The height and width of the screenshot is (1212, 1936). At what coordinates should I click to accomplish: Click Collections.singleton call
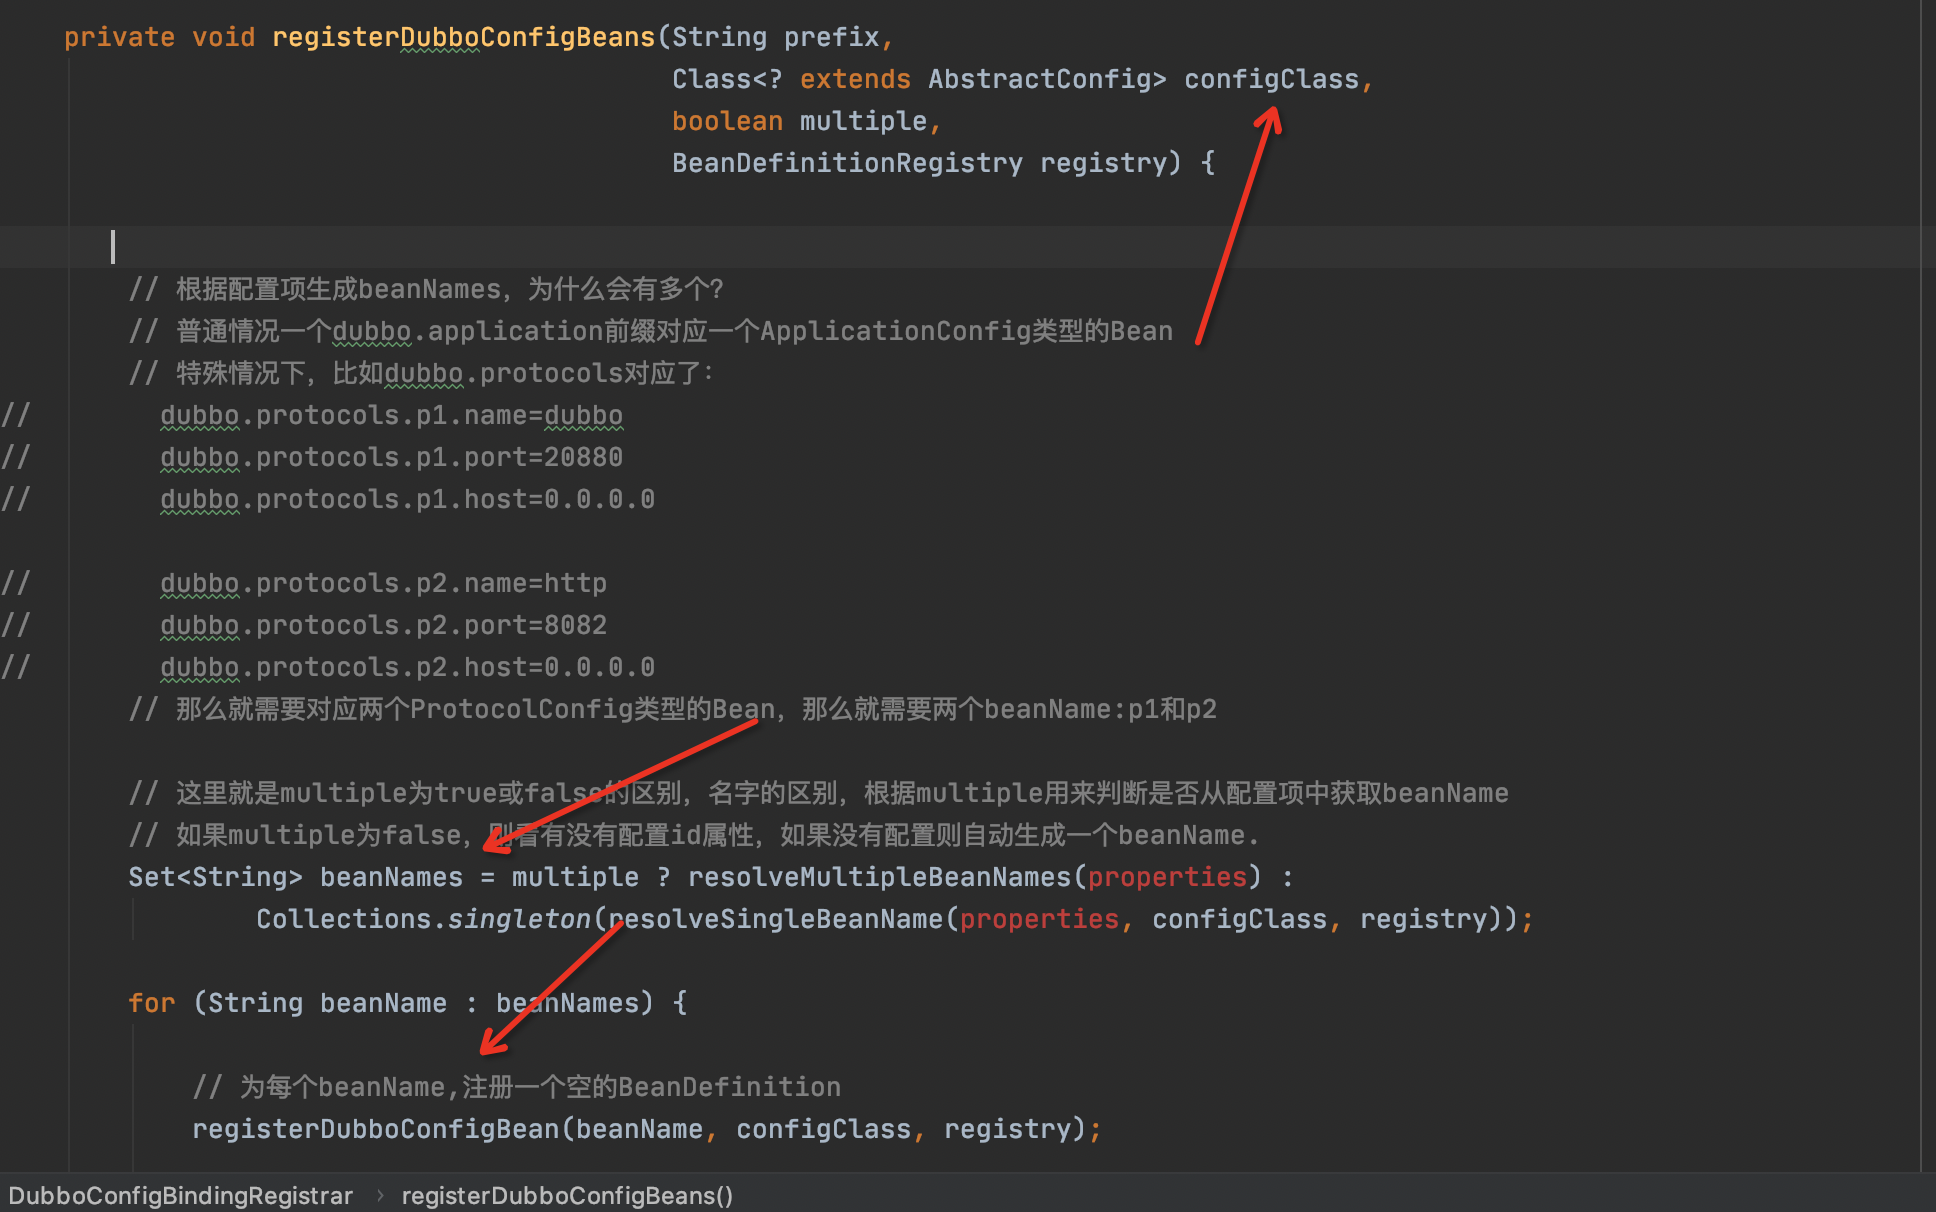423,919
